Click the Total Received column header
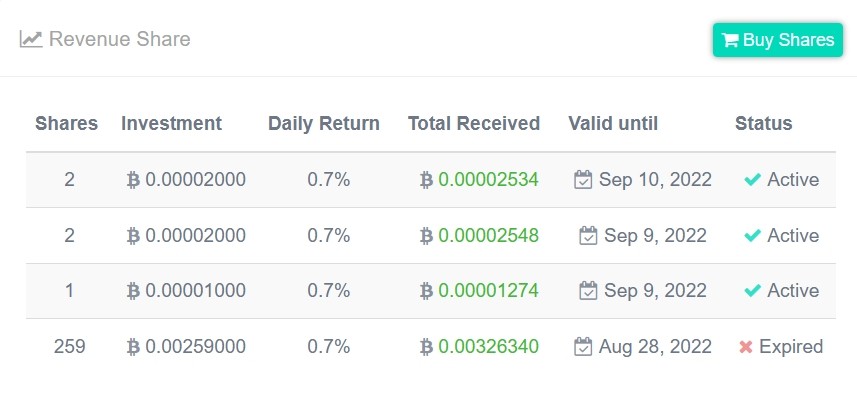 pos(474,123)
